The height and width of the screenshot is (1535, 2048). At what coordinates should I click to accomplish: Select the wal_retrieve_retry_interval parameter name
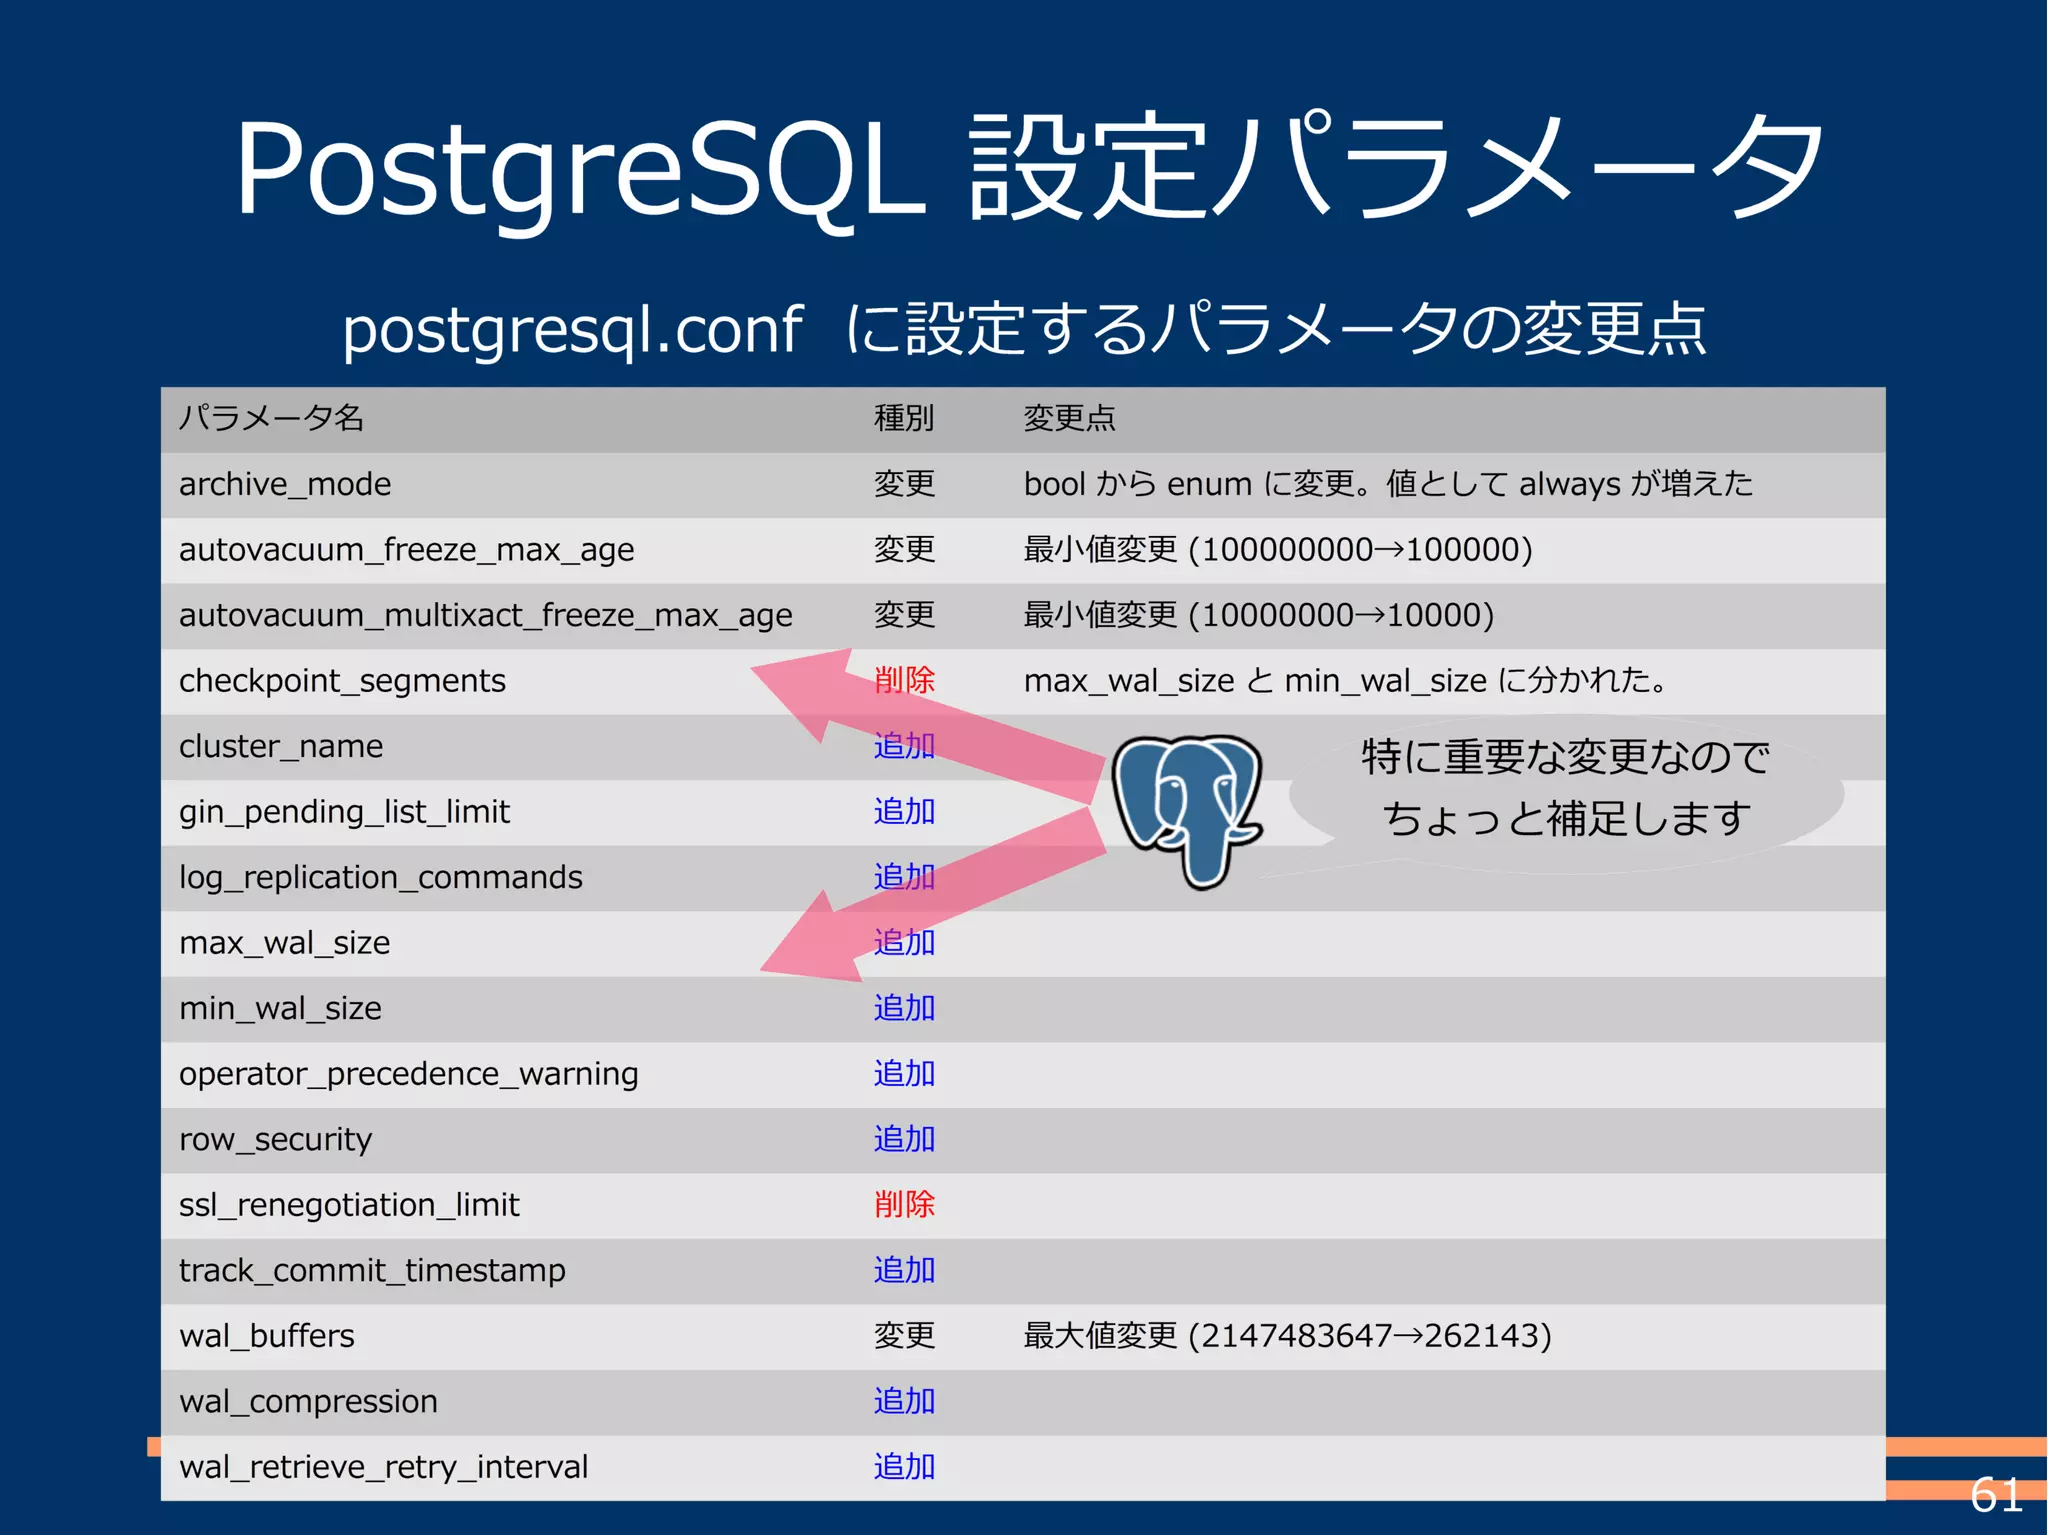click(383, 1467)
